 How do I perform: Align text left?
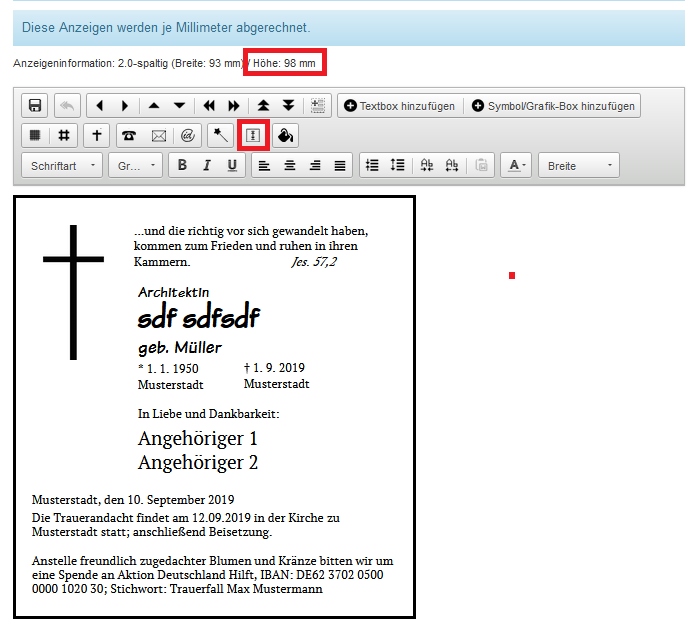pyautogui.click(x=265, y=166)
